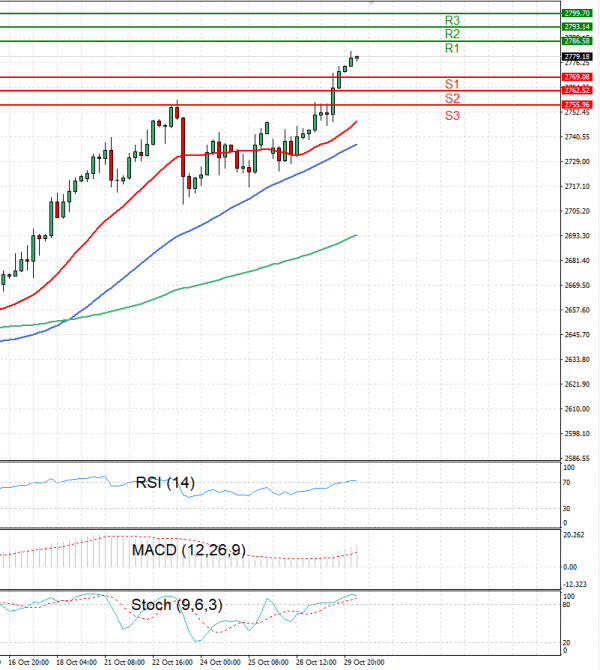
Task: Select the 2769.08 support price tag
Action: tap(577, 77)
